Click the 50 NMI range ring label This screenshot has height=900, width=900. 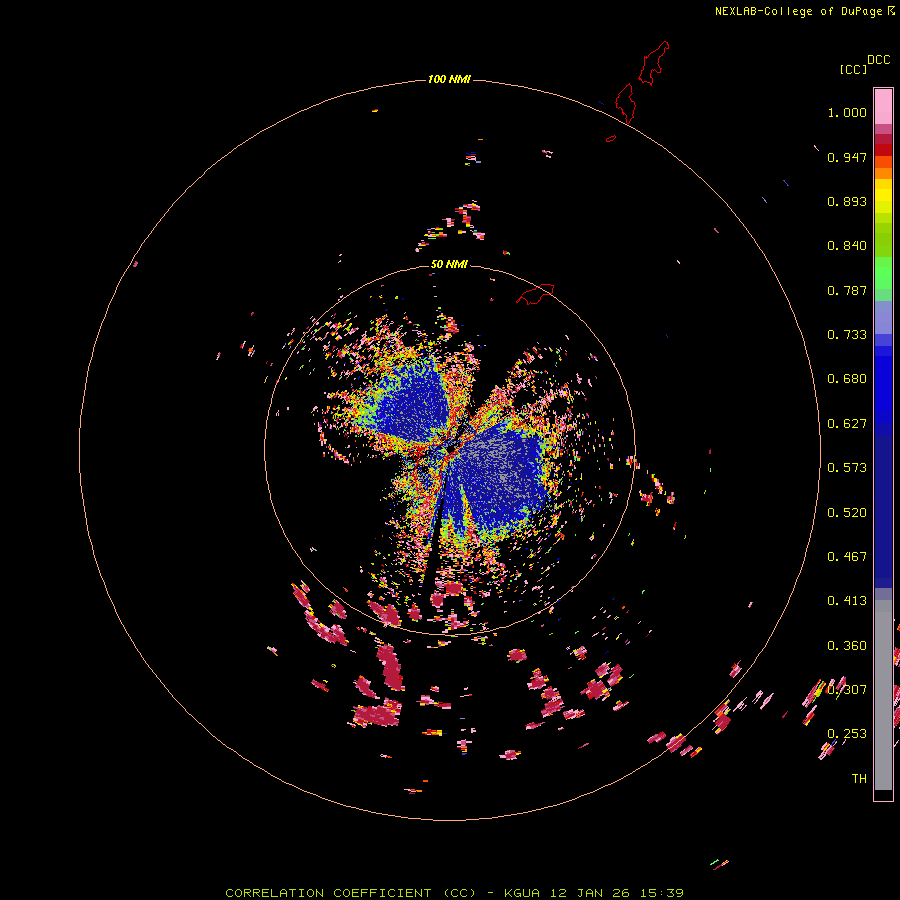(449, 264)
